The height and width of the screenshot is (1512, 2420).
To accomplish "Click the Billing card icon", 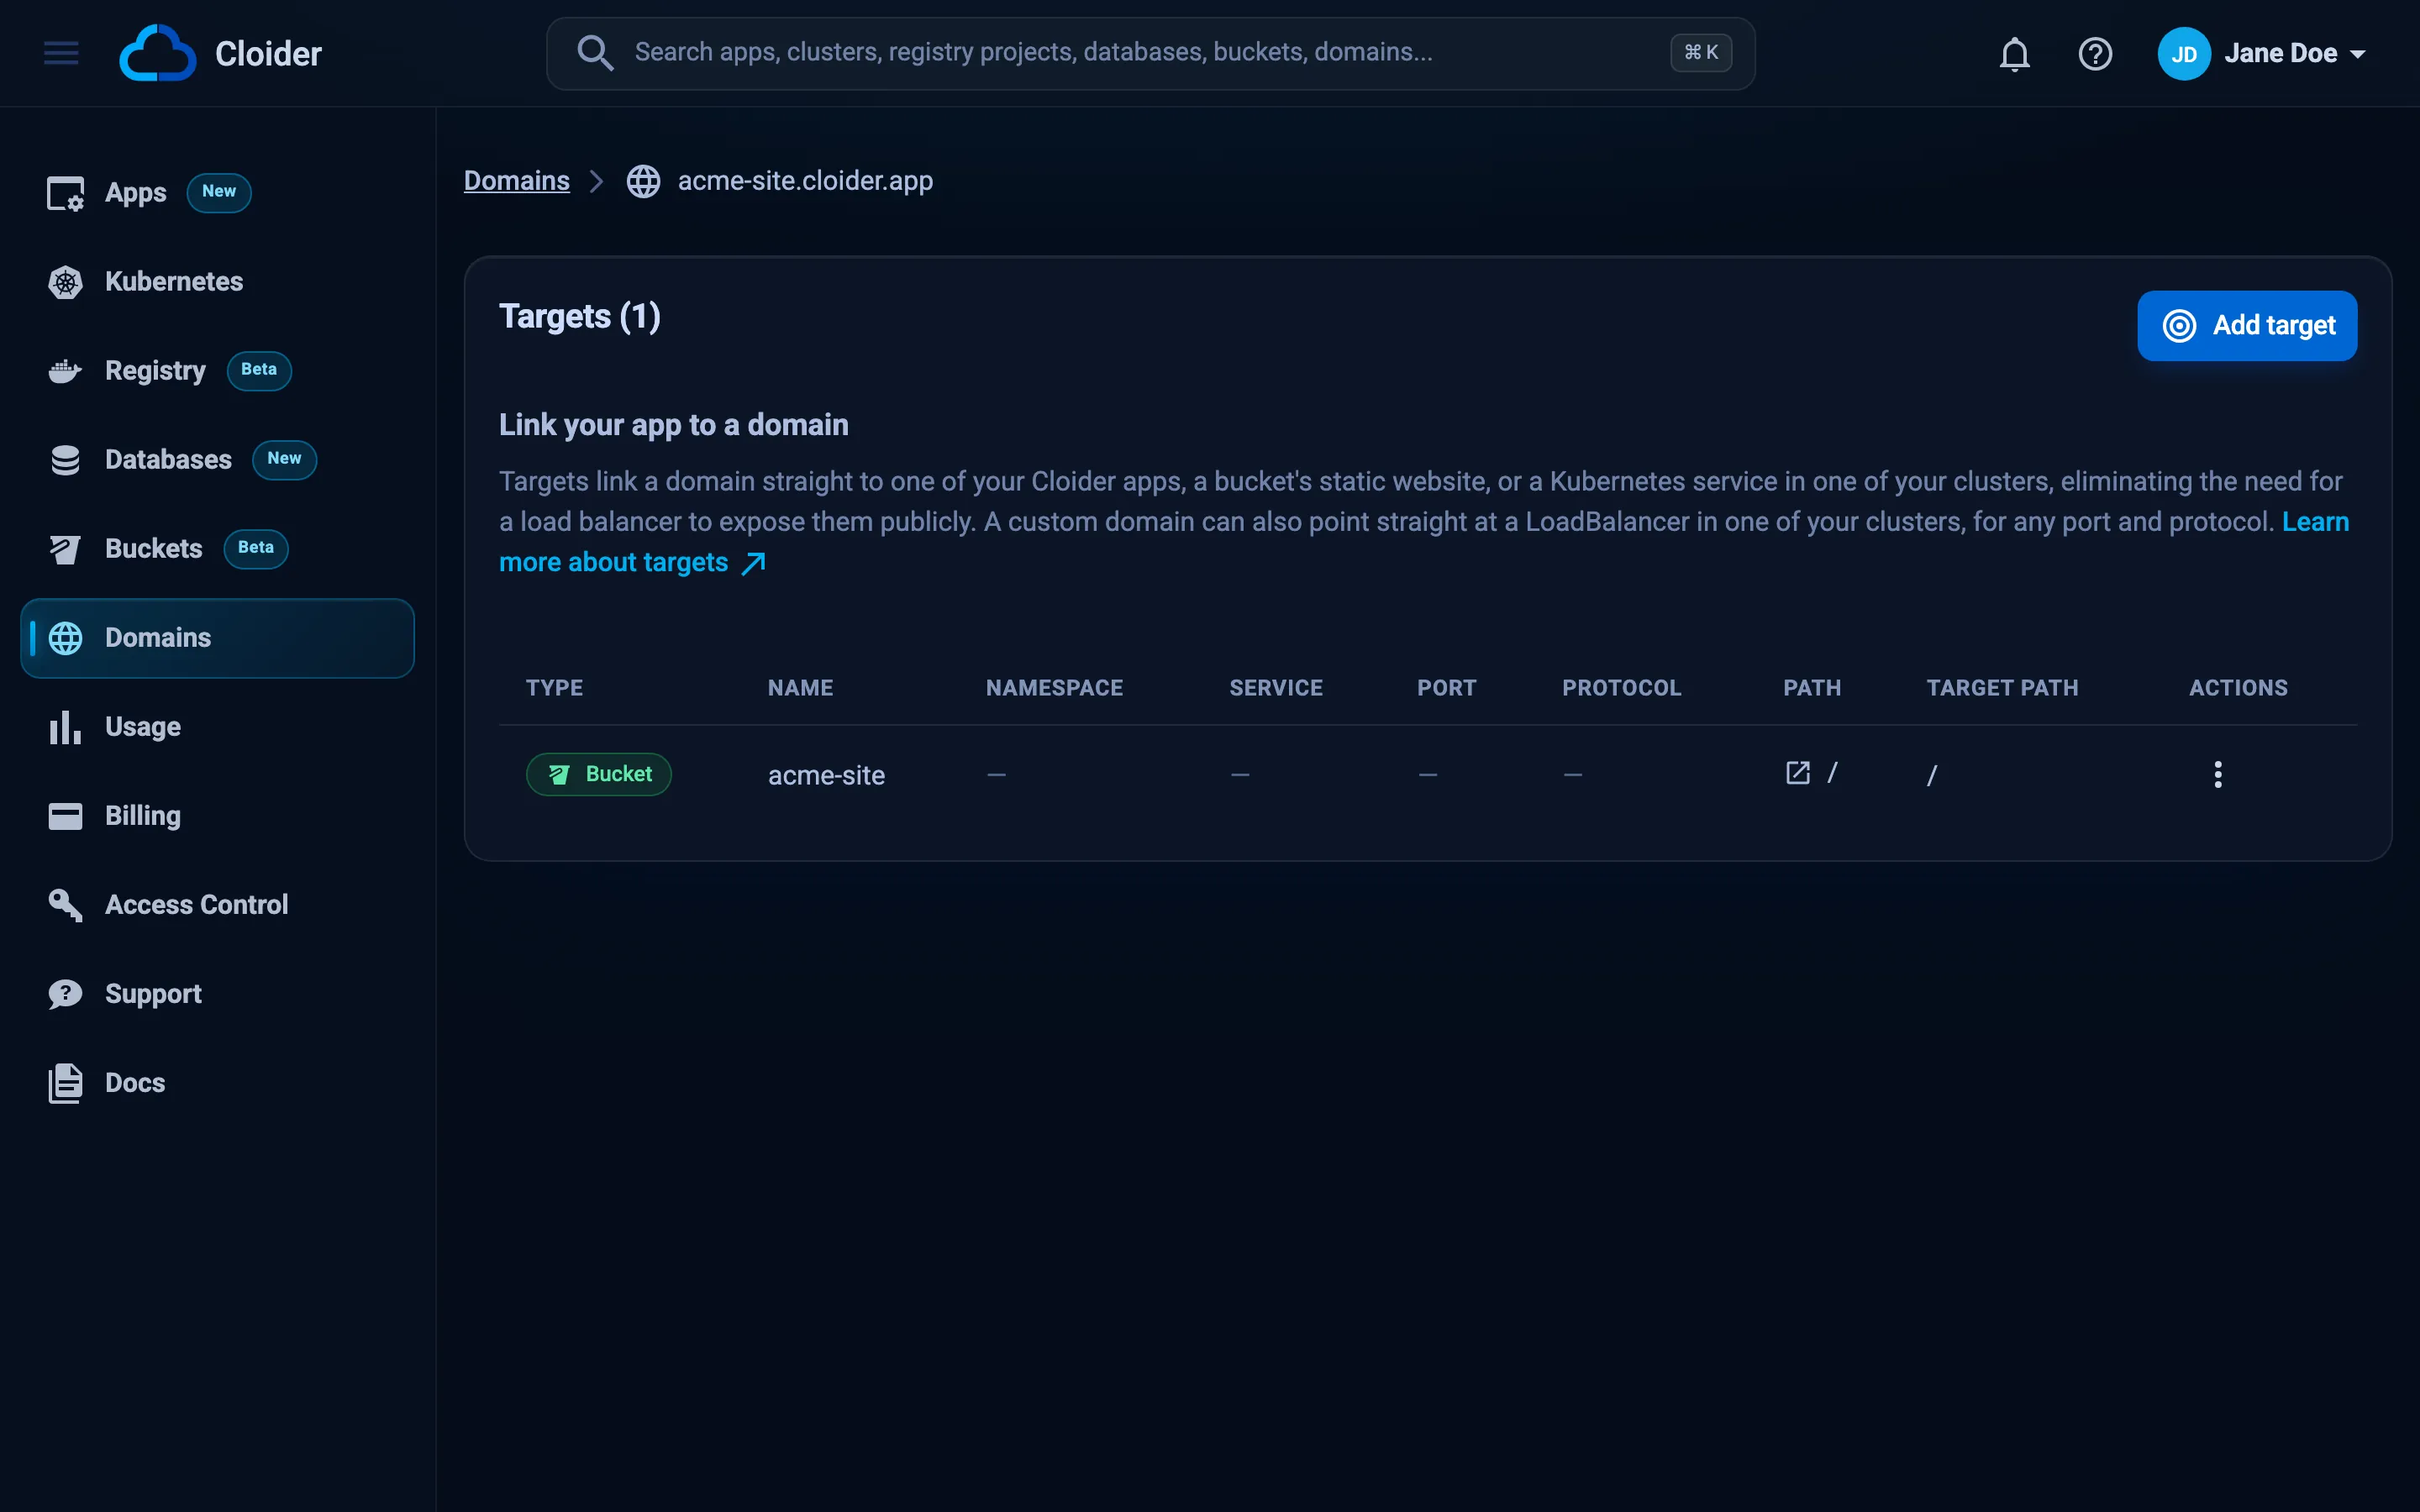I will coord(66,816).
